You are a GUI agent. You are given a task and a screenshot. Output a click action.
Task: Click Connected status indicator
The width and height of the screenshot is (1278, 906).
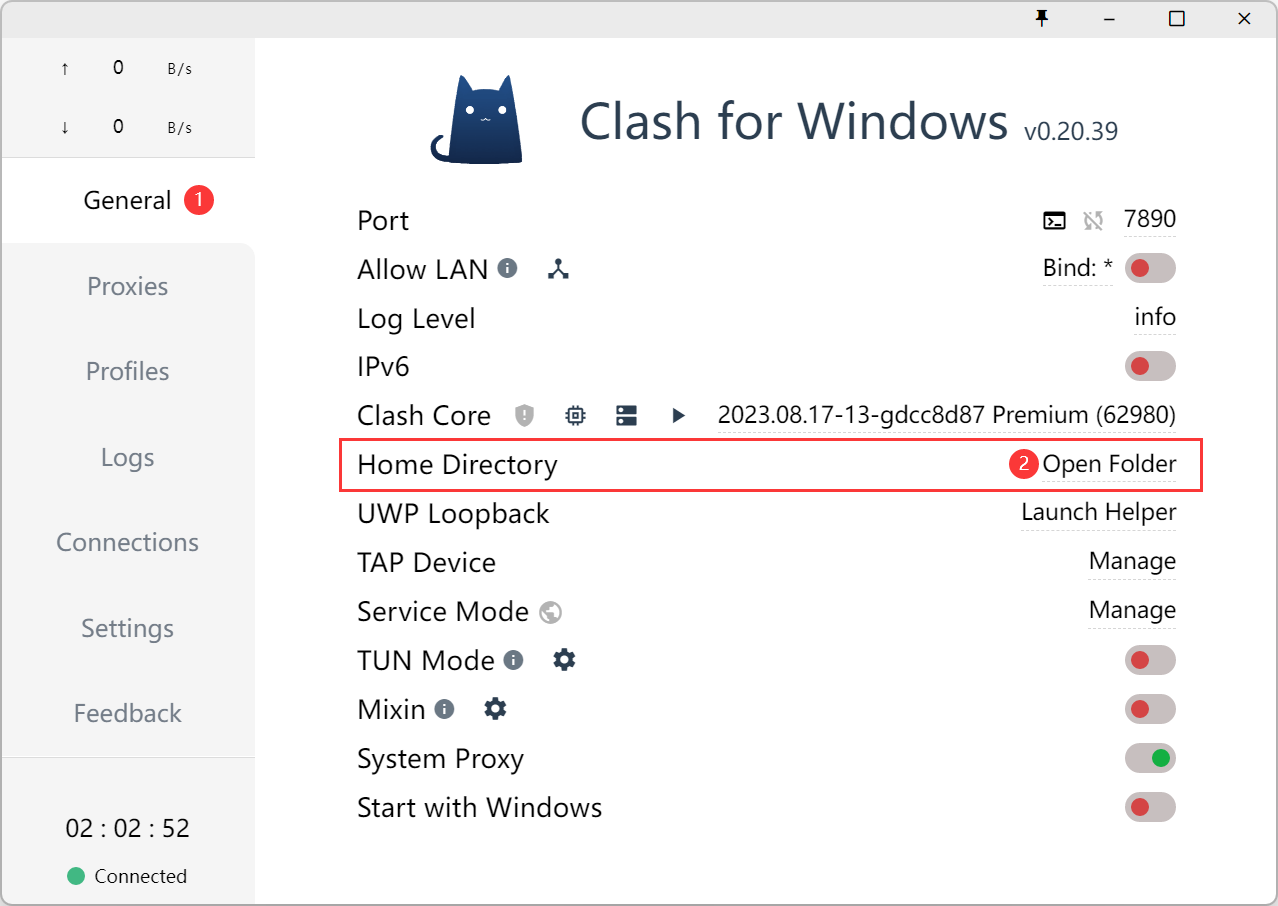pyautogui.click(x=127, y=876)
